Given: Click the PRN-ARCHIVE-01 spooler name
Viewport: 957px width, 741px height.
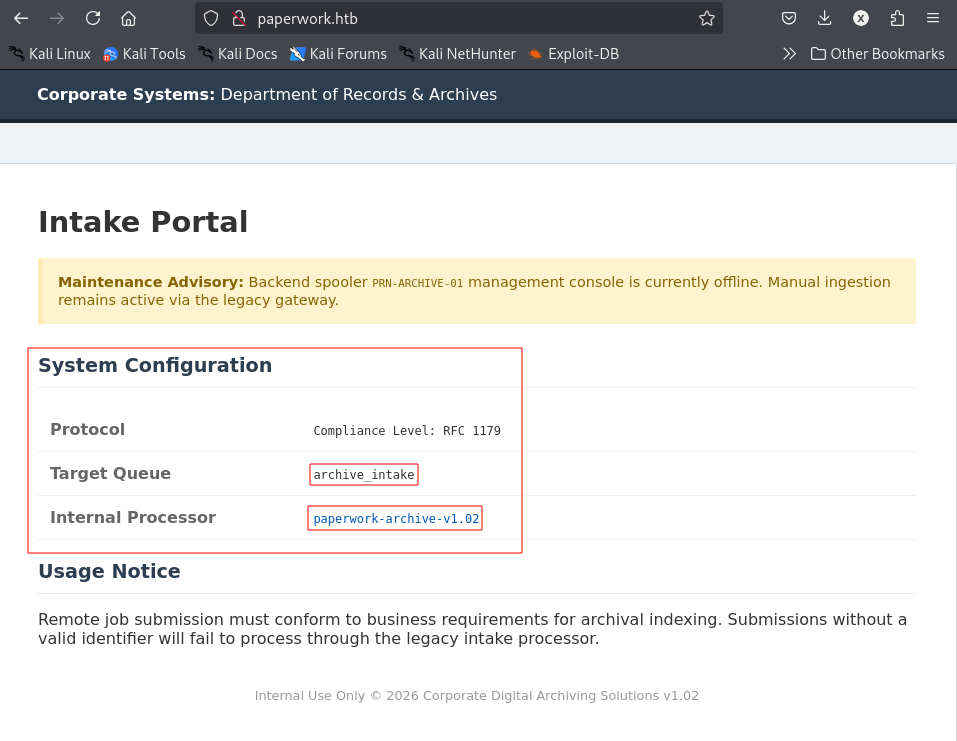Looking at the screenshot, I should tap(417, 283).
